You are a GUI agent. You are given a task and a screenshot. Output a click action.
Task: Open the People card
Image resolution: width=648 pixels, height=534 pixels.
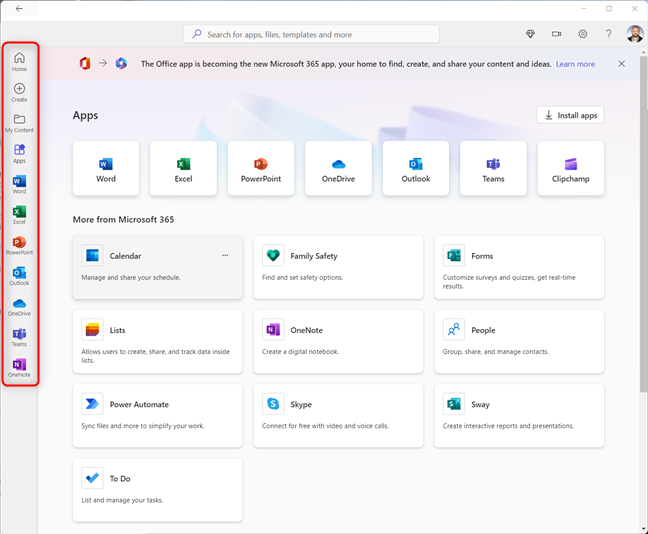click(519, 341)
